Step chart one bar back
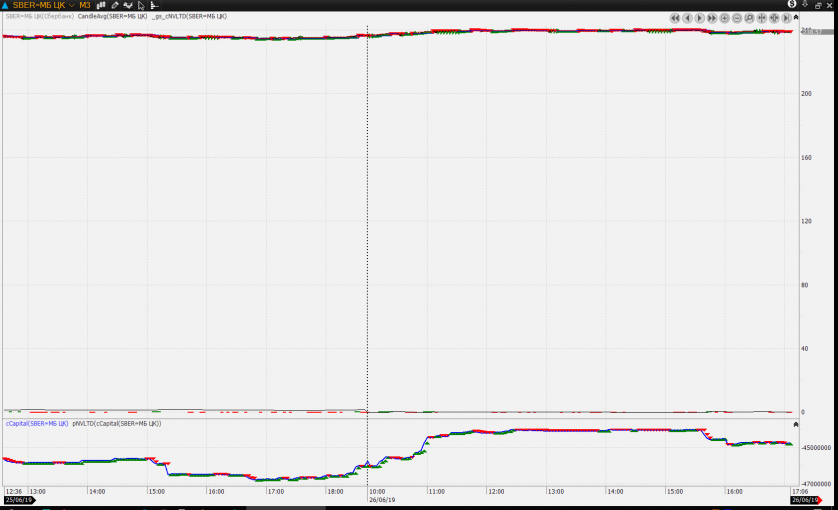The height and width of the screenshot is (510, 838). [687, 18]
